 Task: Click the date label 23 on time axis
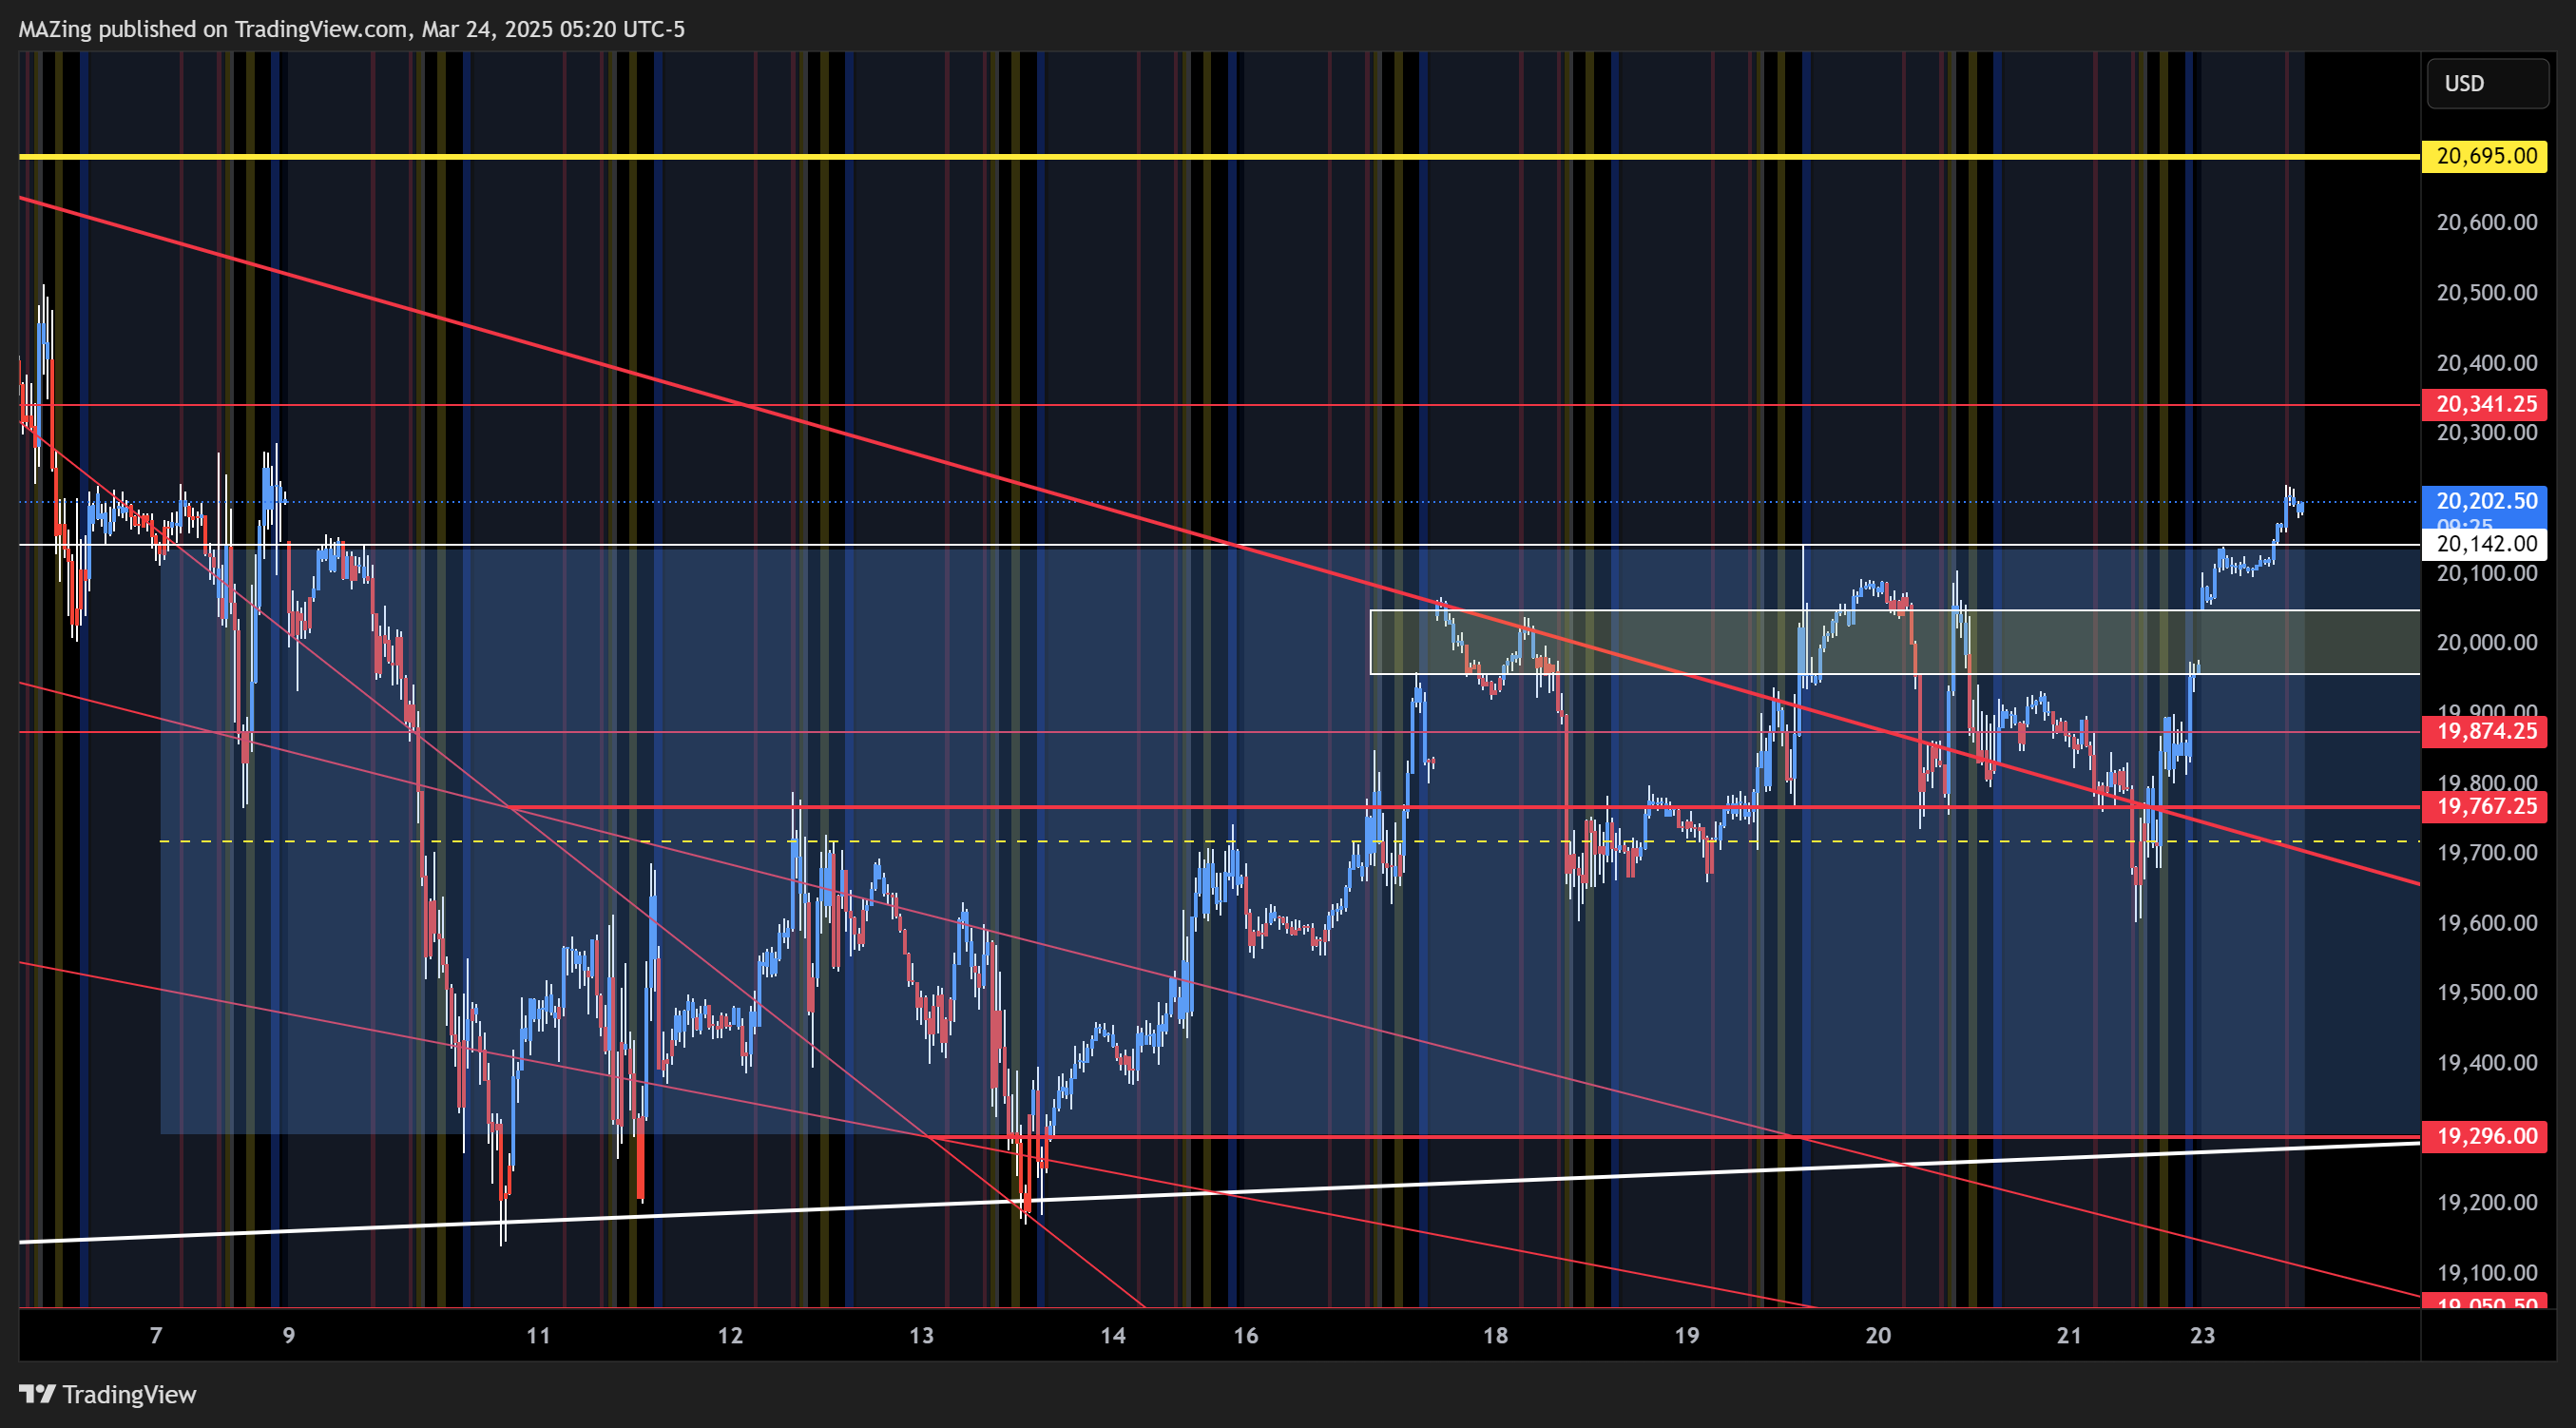(2203, 1335)
